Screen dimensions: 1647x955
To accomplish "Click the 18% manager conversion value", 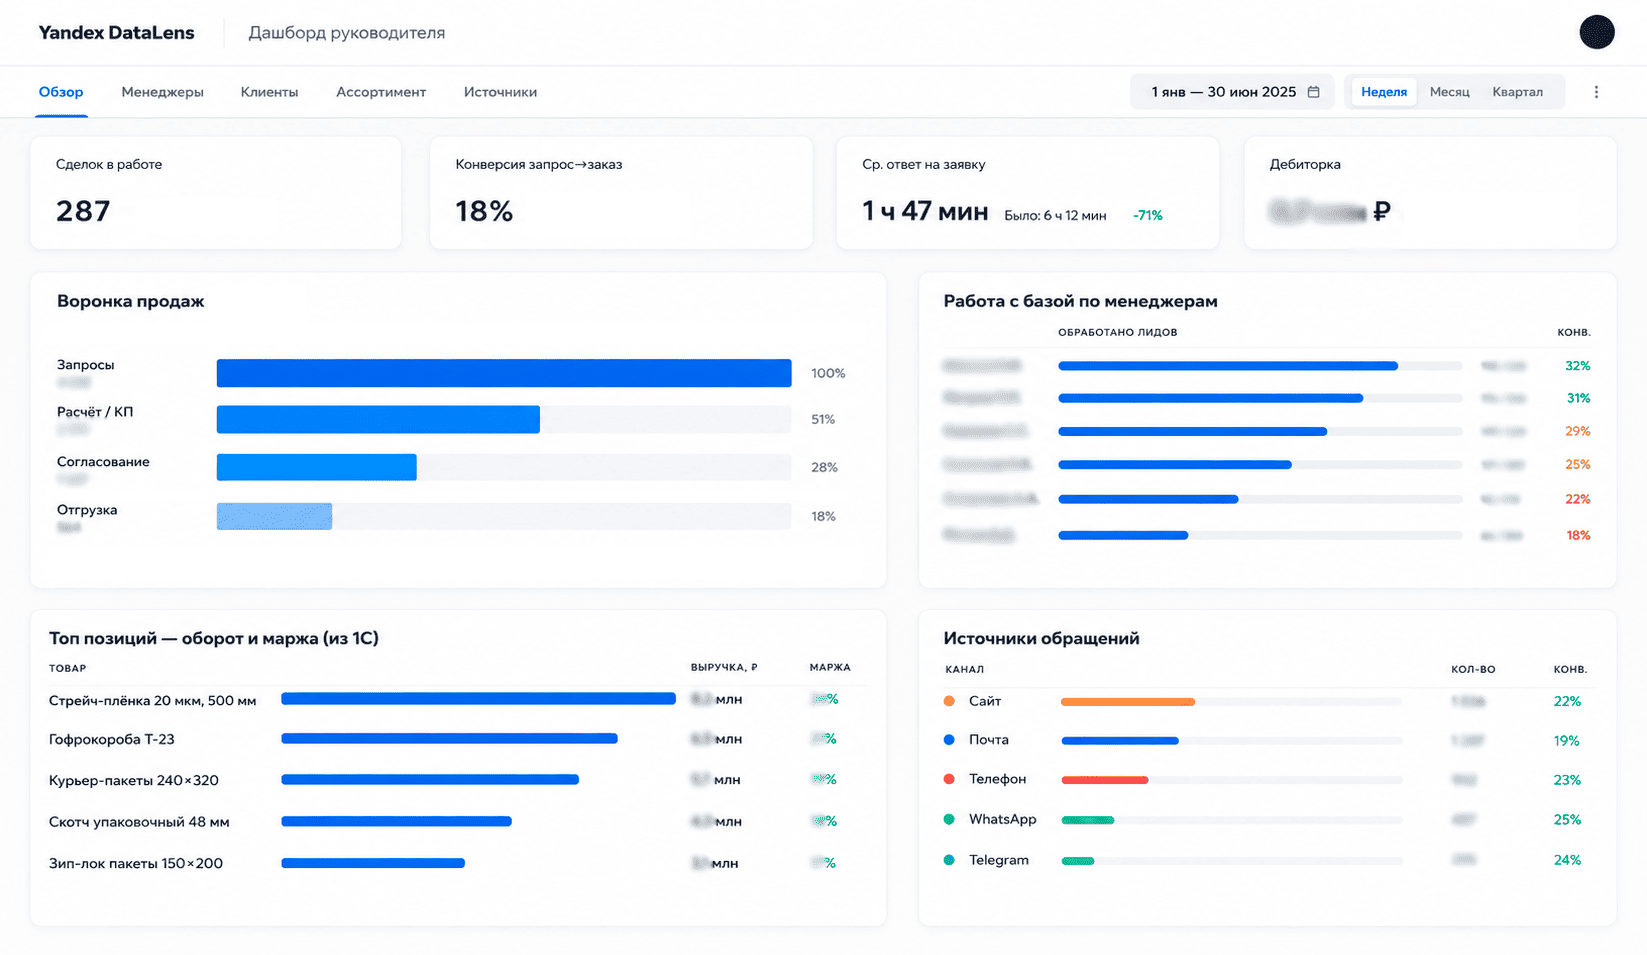I will click(x=1578, y=535).
